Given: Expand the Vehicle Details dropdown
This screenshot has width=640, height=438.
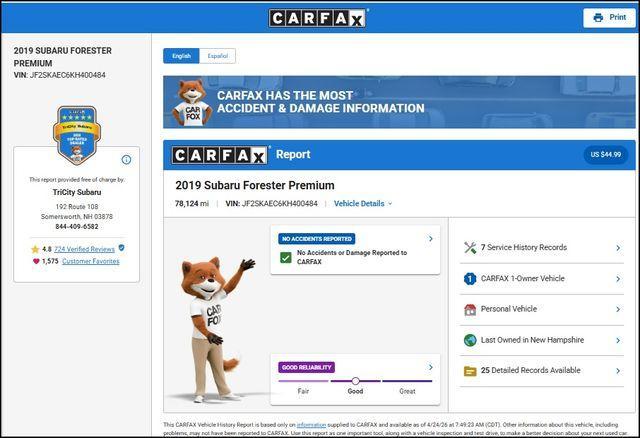Looking at the screenshot, I should coord(363,203).
